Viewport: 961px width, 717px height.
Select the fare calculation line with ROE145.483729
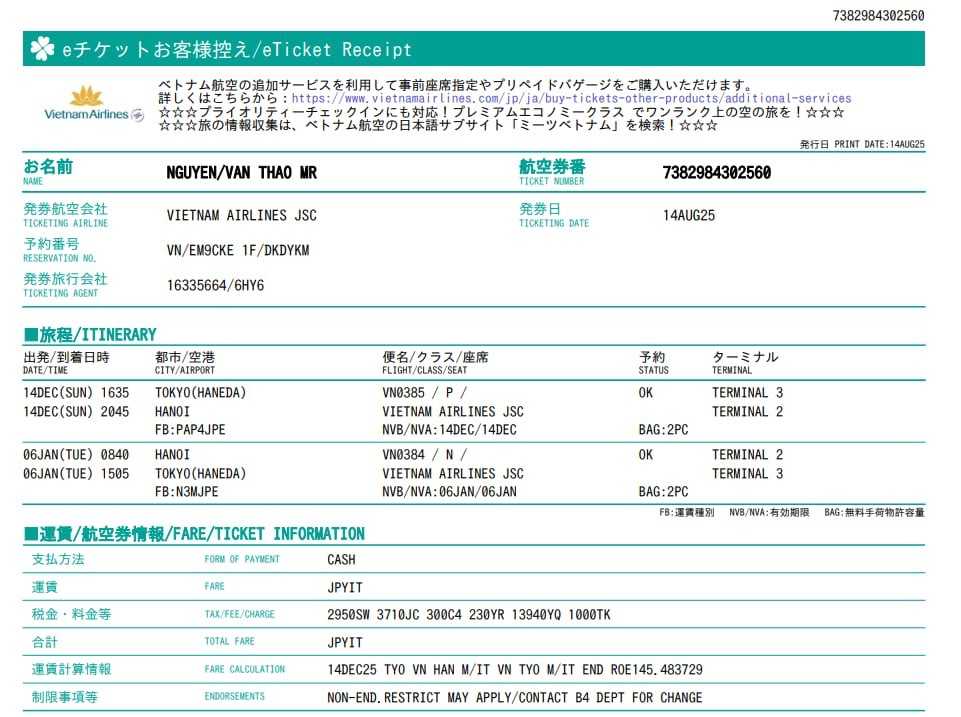coord(514,670)
